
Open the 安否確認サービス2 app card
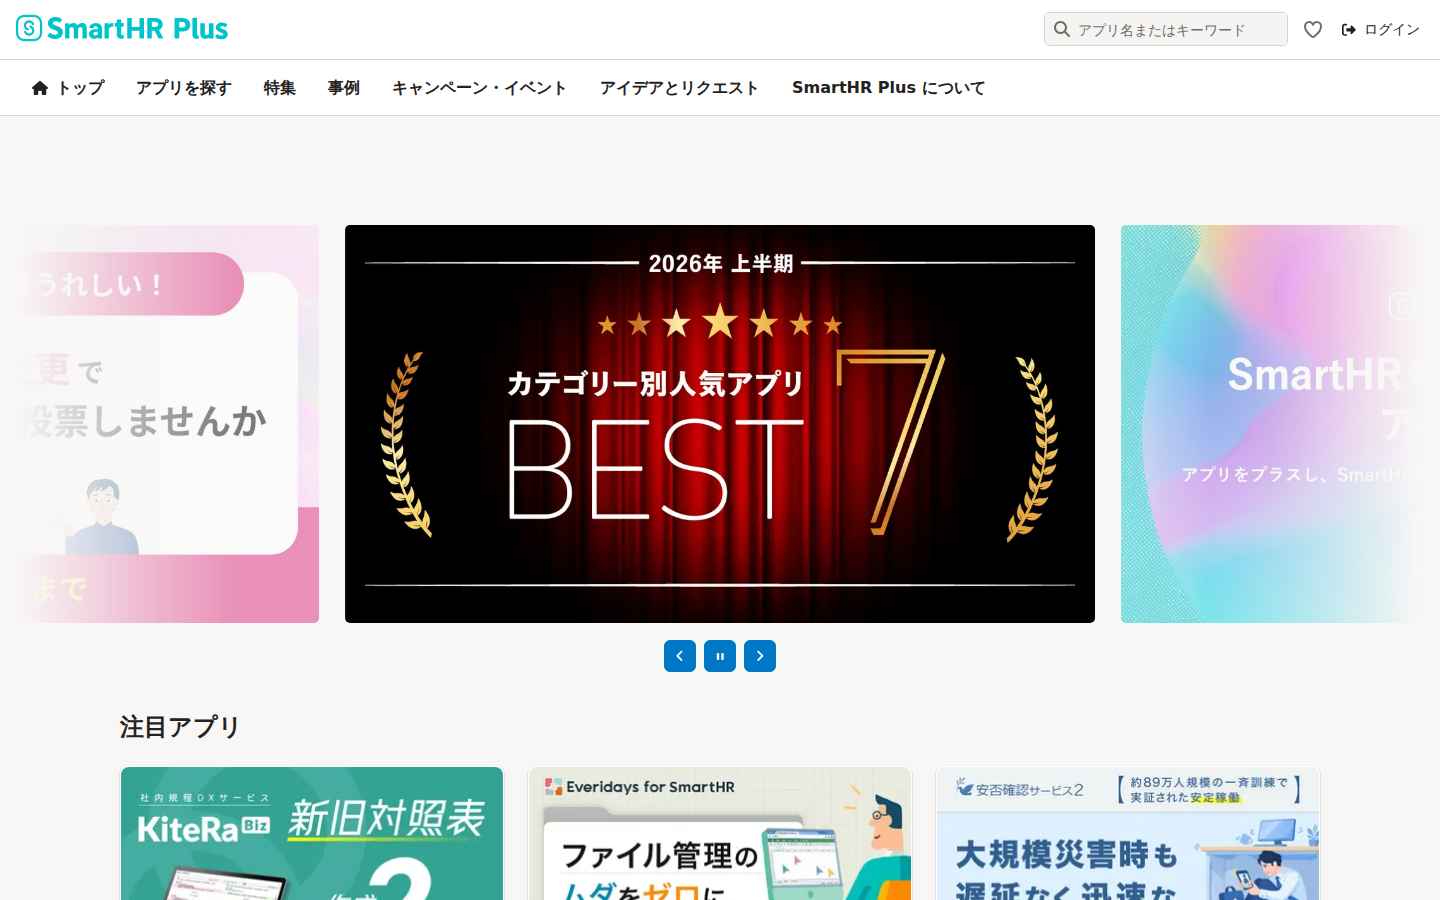point(1128,834)
